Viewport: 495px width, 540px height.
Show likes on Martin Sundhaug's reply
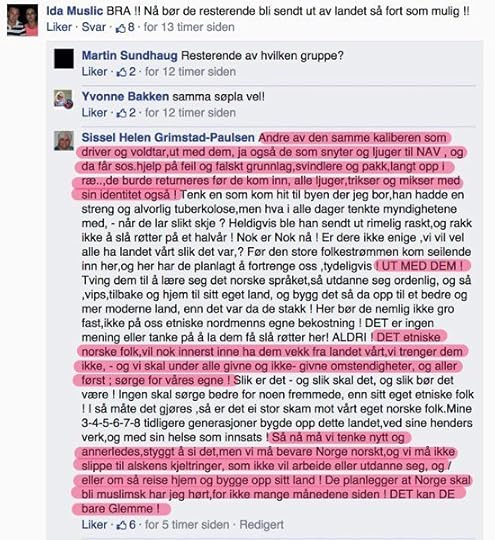tap(126, 72)
